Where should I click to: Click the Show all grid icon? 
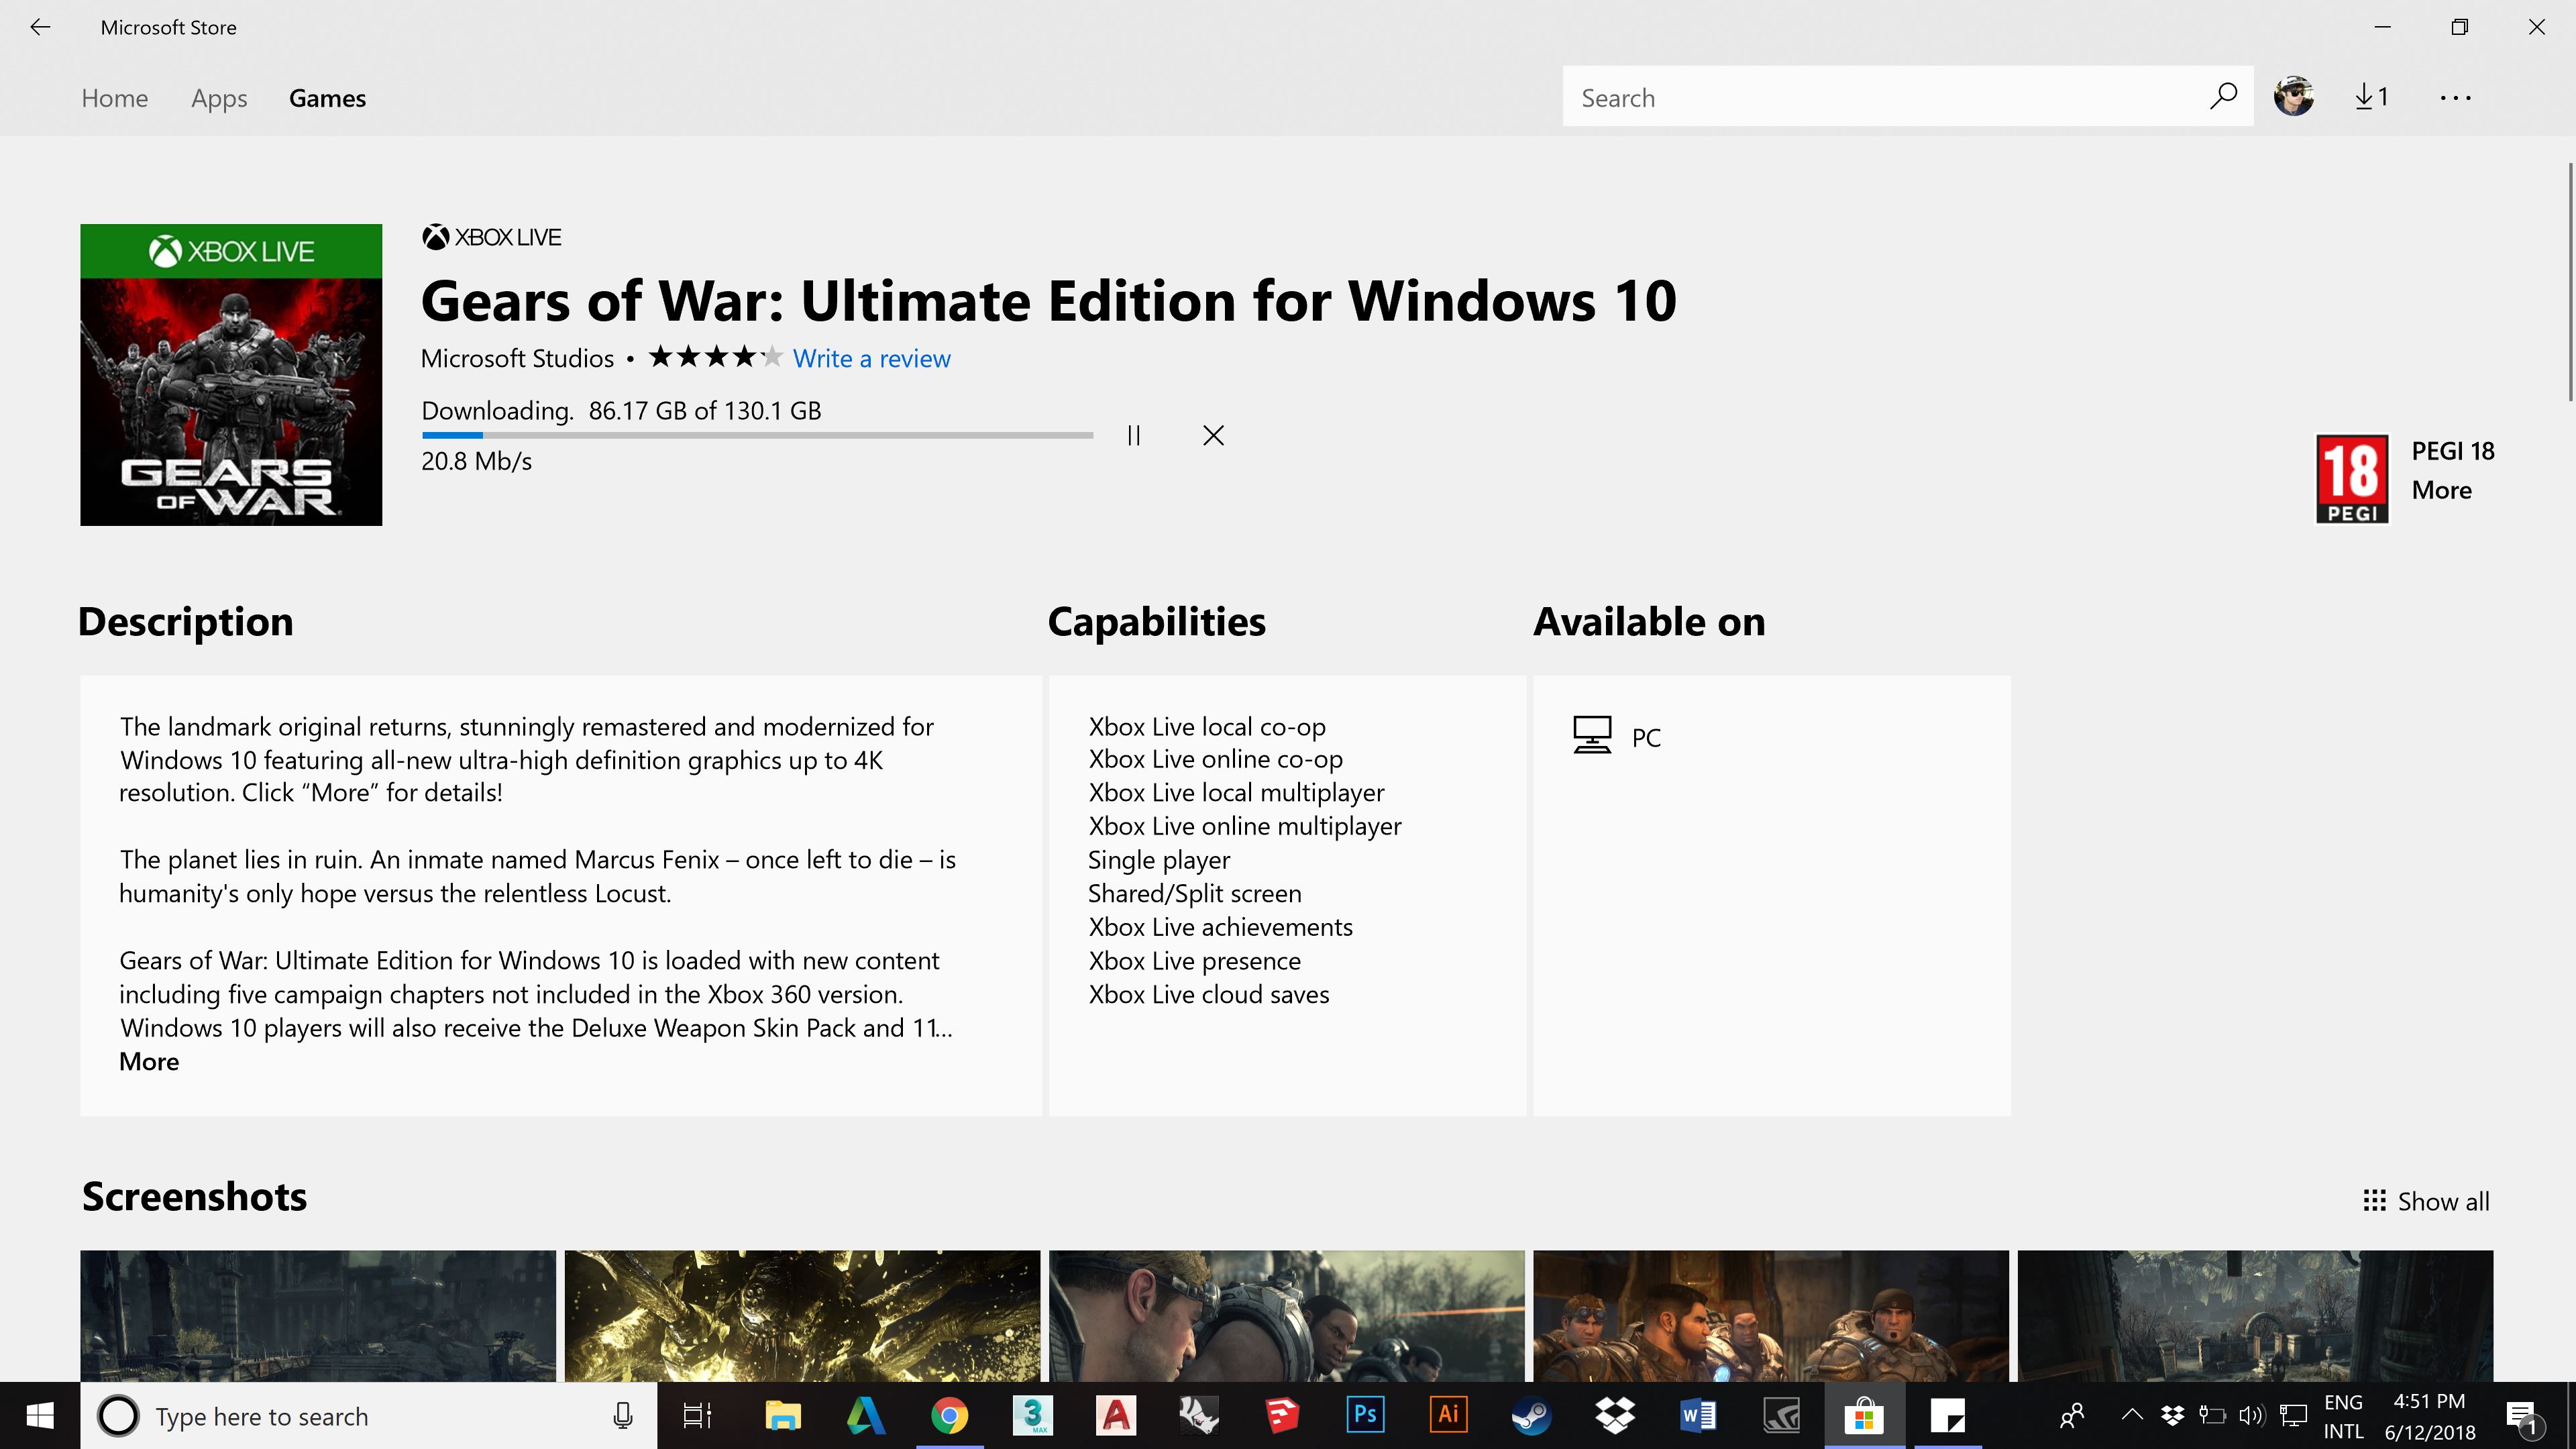(2374, 1200)
